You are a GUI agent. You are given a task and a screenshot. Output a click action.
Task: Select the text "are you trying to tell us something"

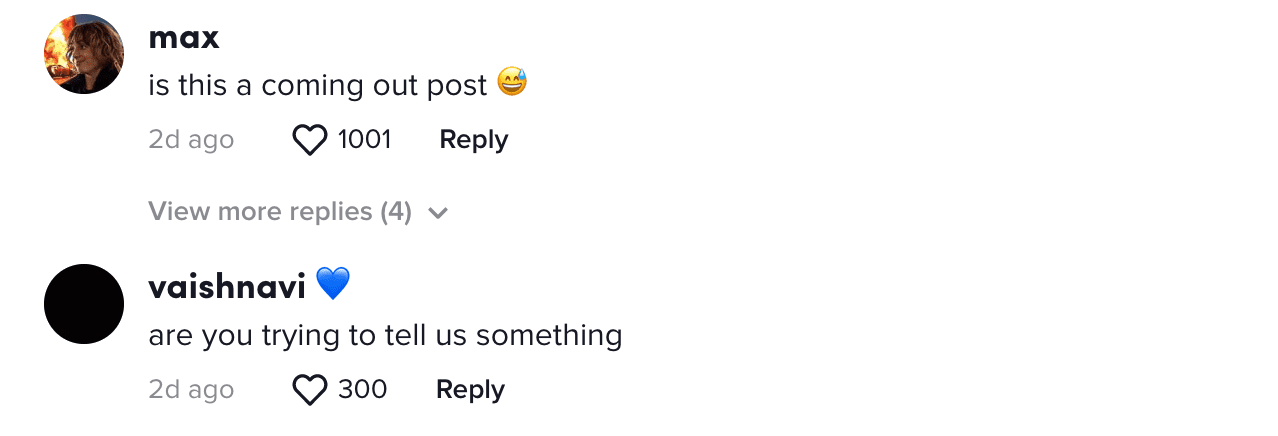(x=385, y=336)
